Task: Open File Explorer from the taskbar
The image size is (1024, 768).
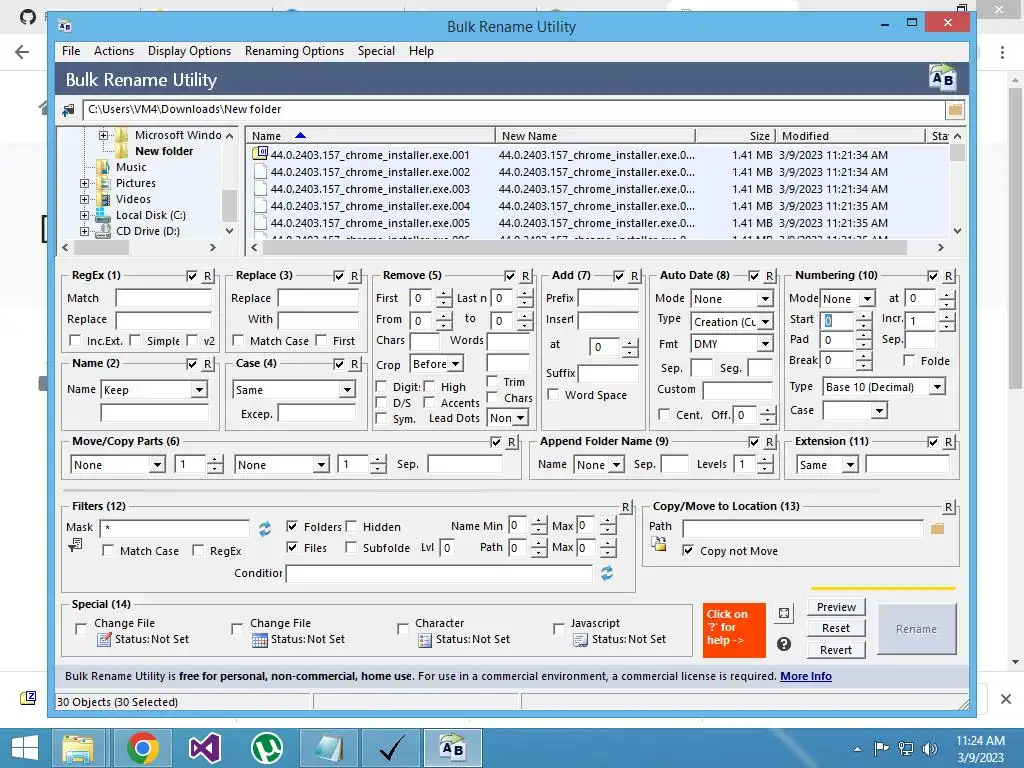Action: (x=78, y=748)
